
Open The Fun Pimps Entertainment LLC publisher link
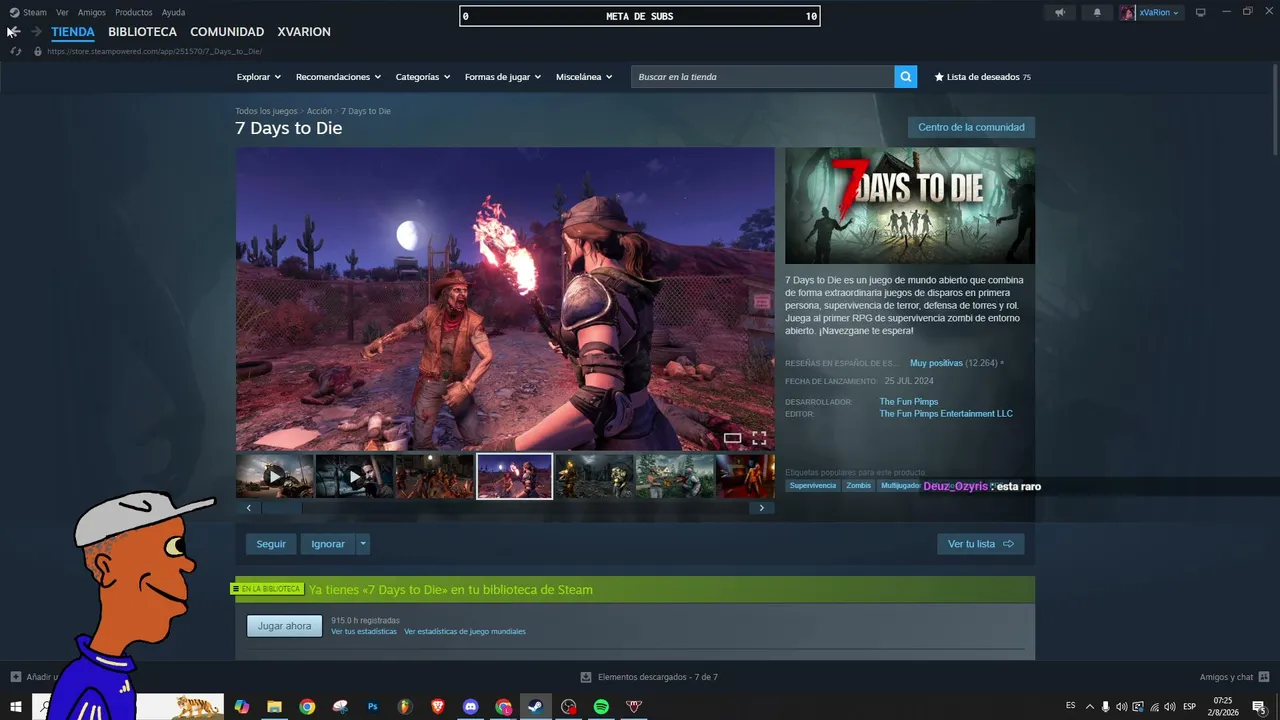(x=946, y=414)
